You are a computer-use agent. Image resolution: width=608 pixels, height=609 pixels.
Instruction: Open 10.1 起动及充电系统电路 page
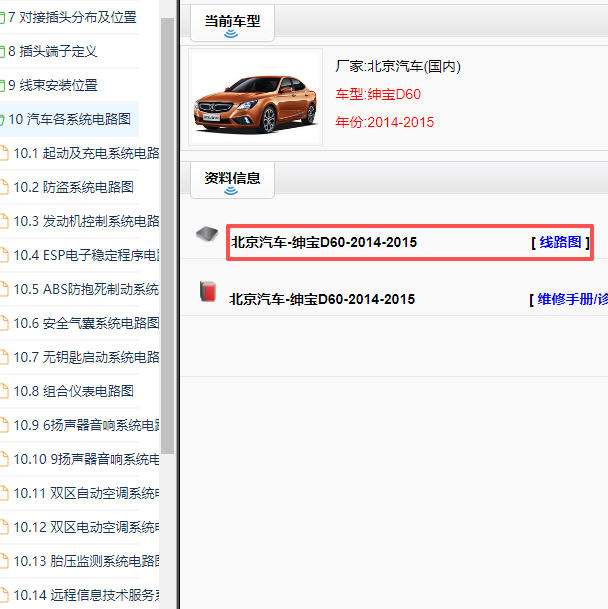pos(86,153)
